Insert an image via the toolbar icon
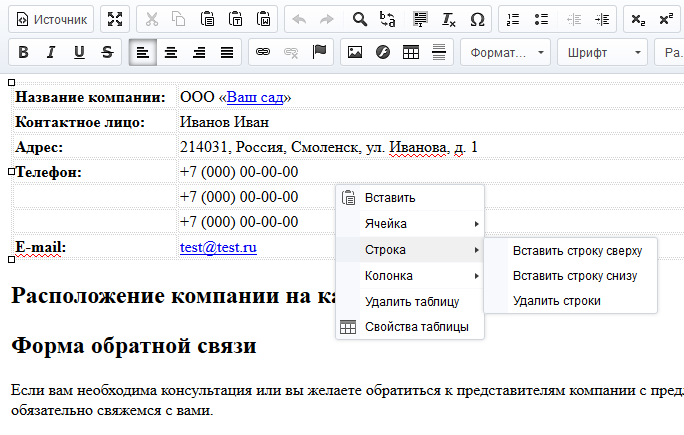 (354, 51)
